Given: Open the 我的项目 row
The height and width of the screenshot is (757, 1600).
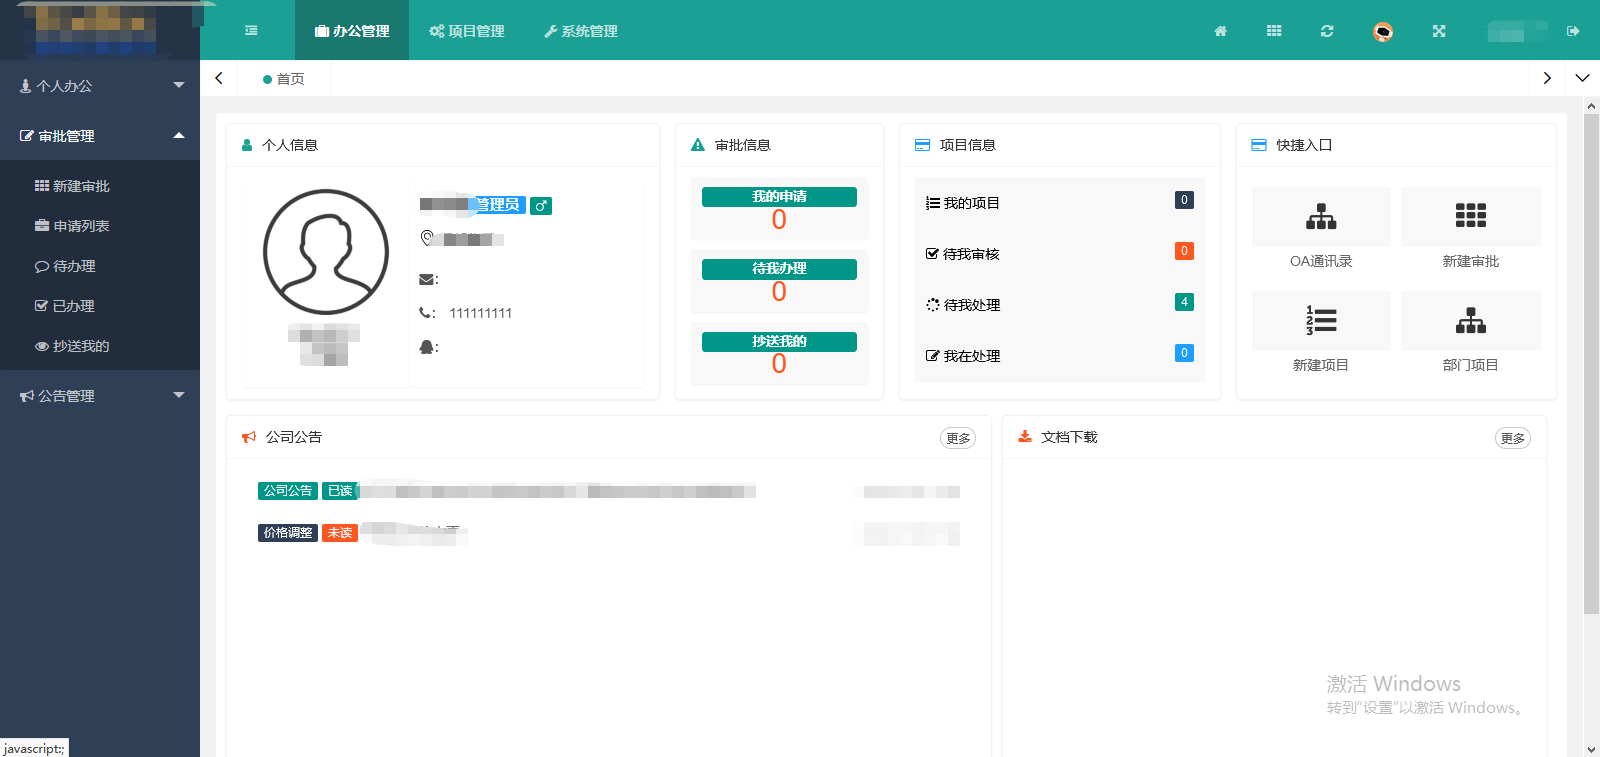Looking at the screenshot, I should (1060, 203).
